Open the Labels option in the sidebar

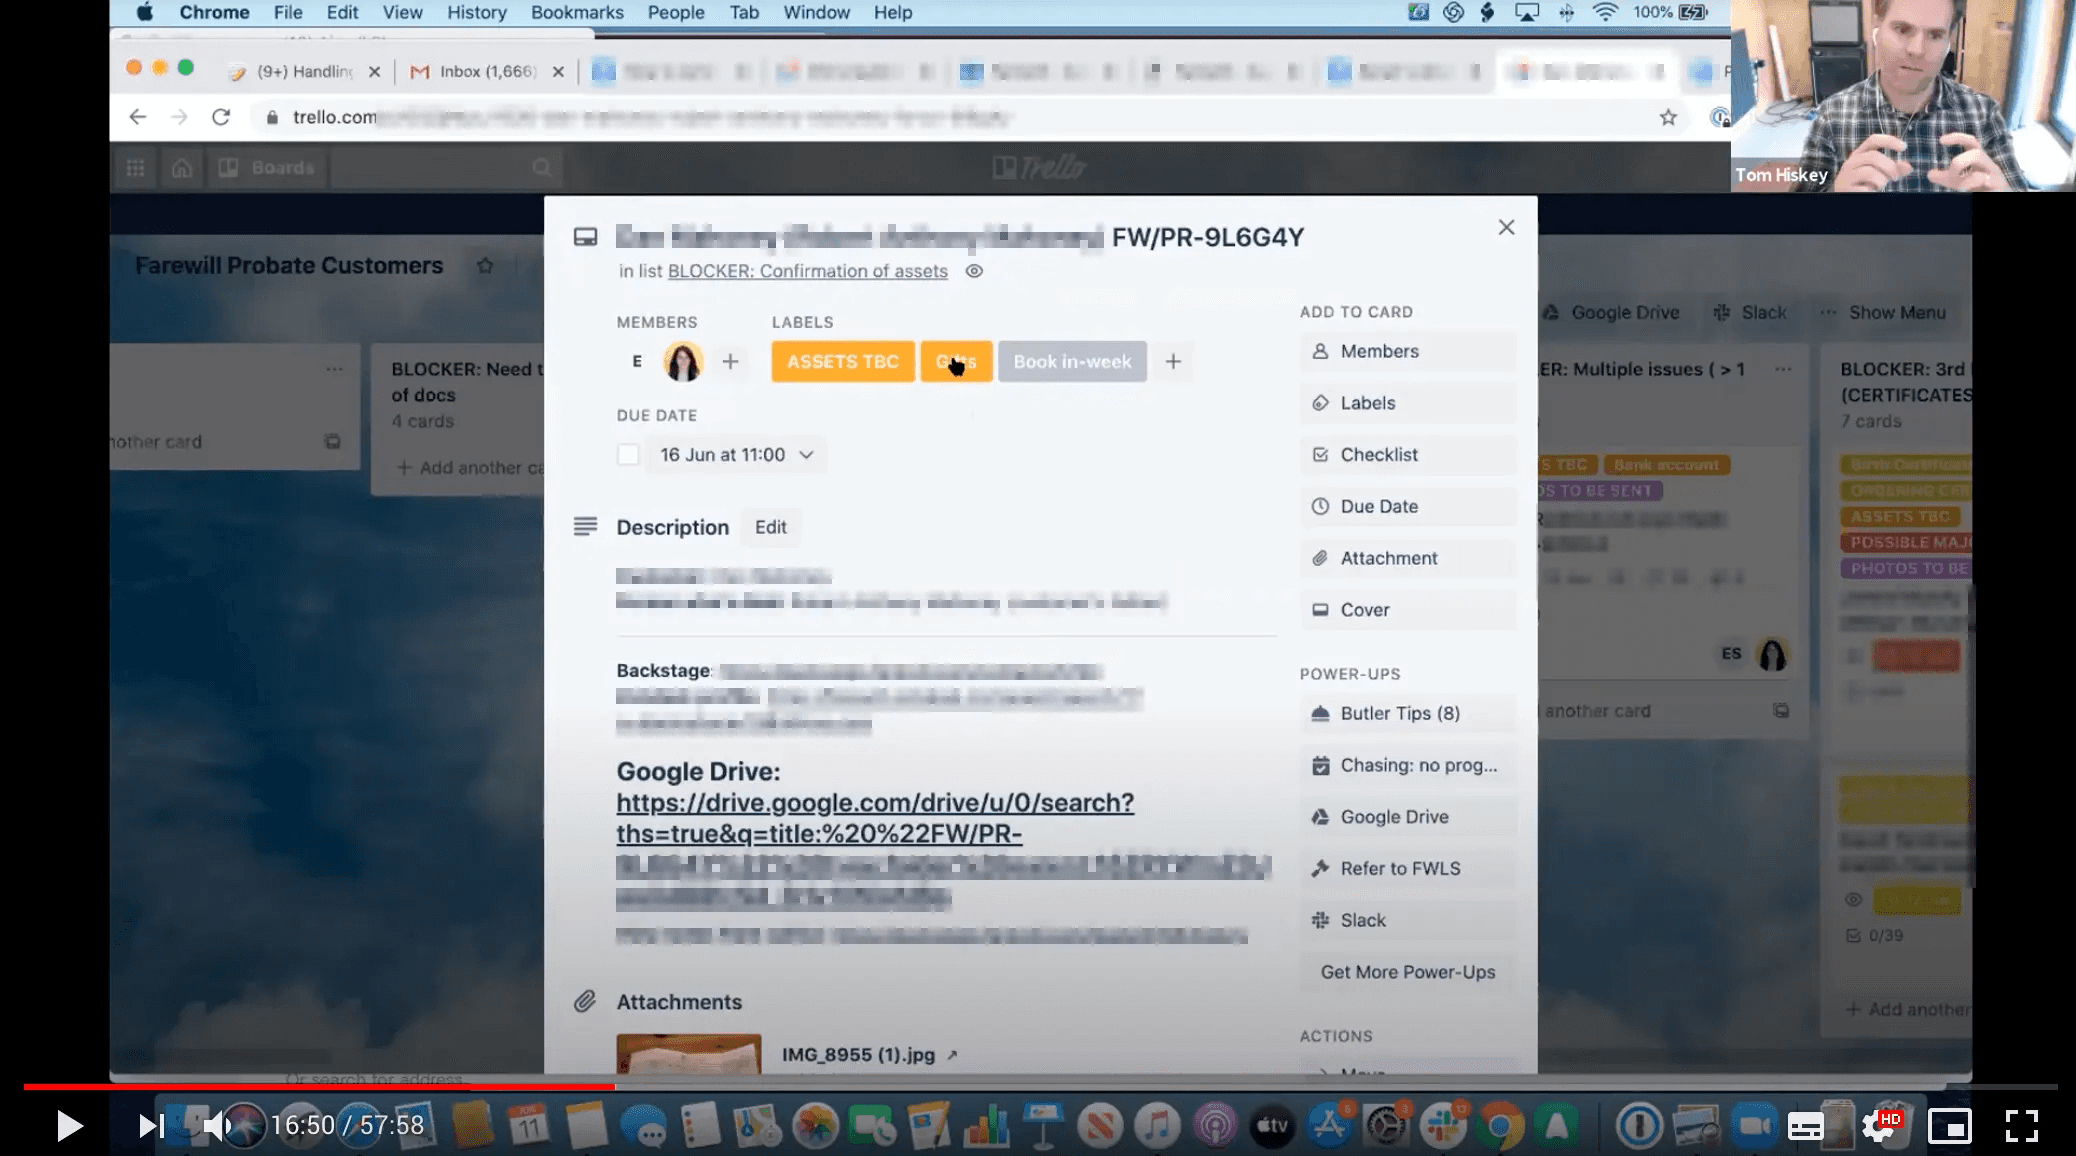pos(1408,403)
